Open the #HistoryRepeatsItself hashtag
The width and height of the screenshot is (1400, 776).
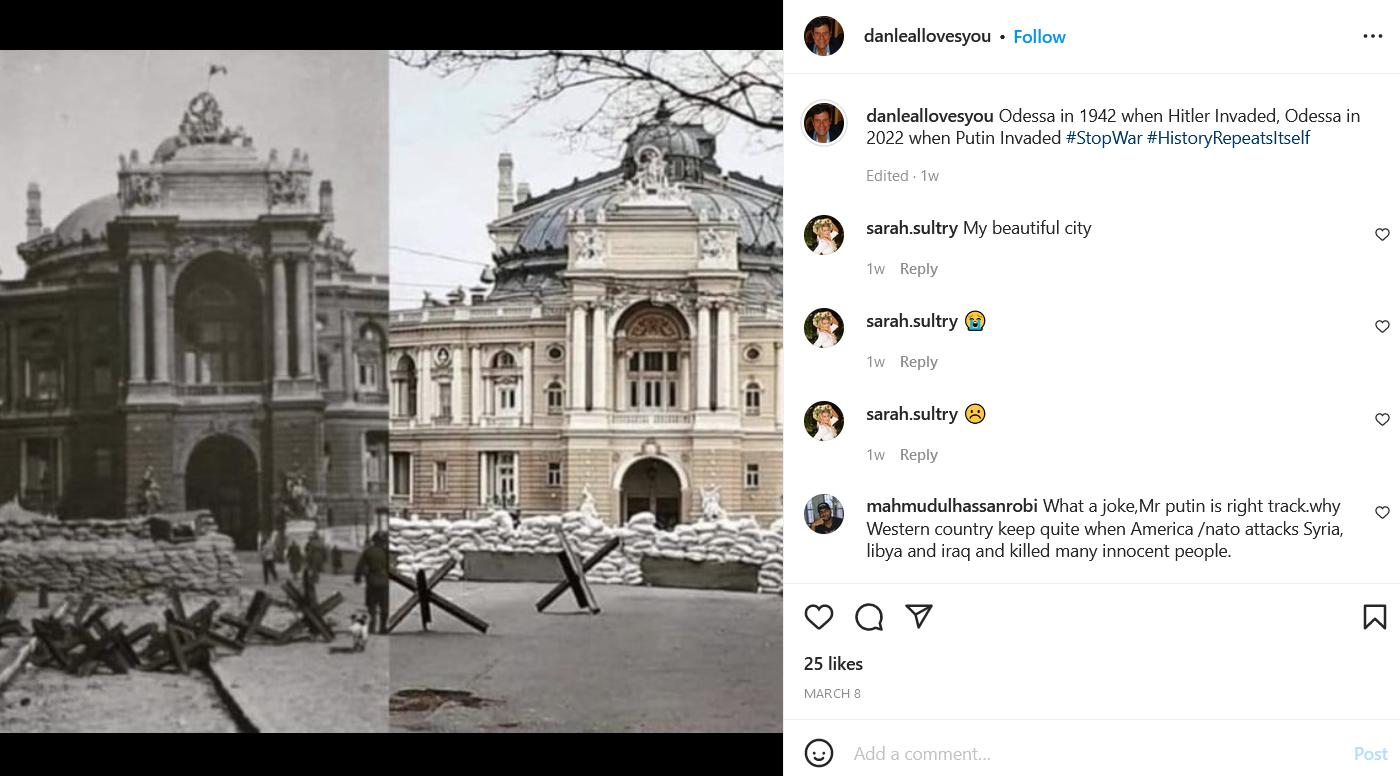pos(1228,138)
